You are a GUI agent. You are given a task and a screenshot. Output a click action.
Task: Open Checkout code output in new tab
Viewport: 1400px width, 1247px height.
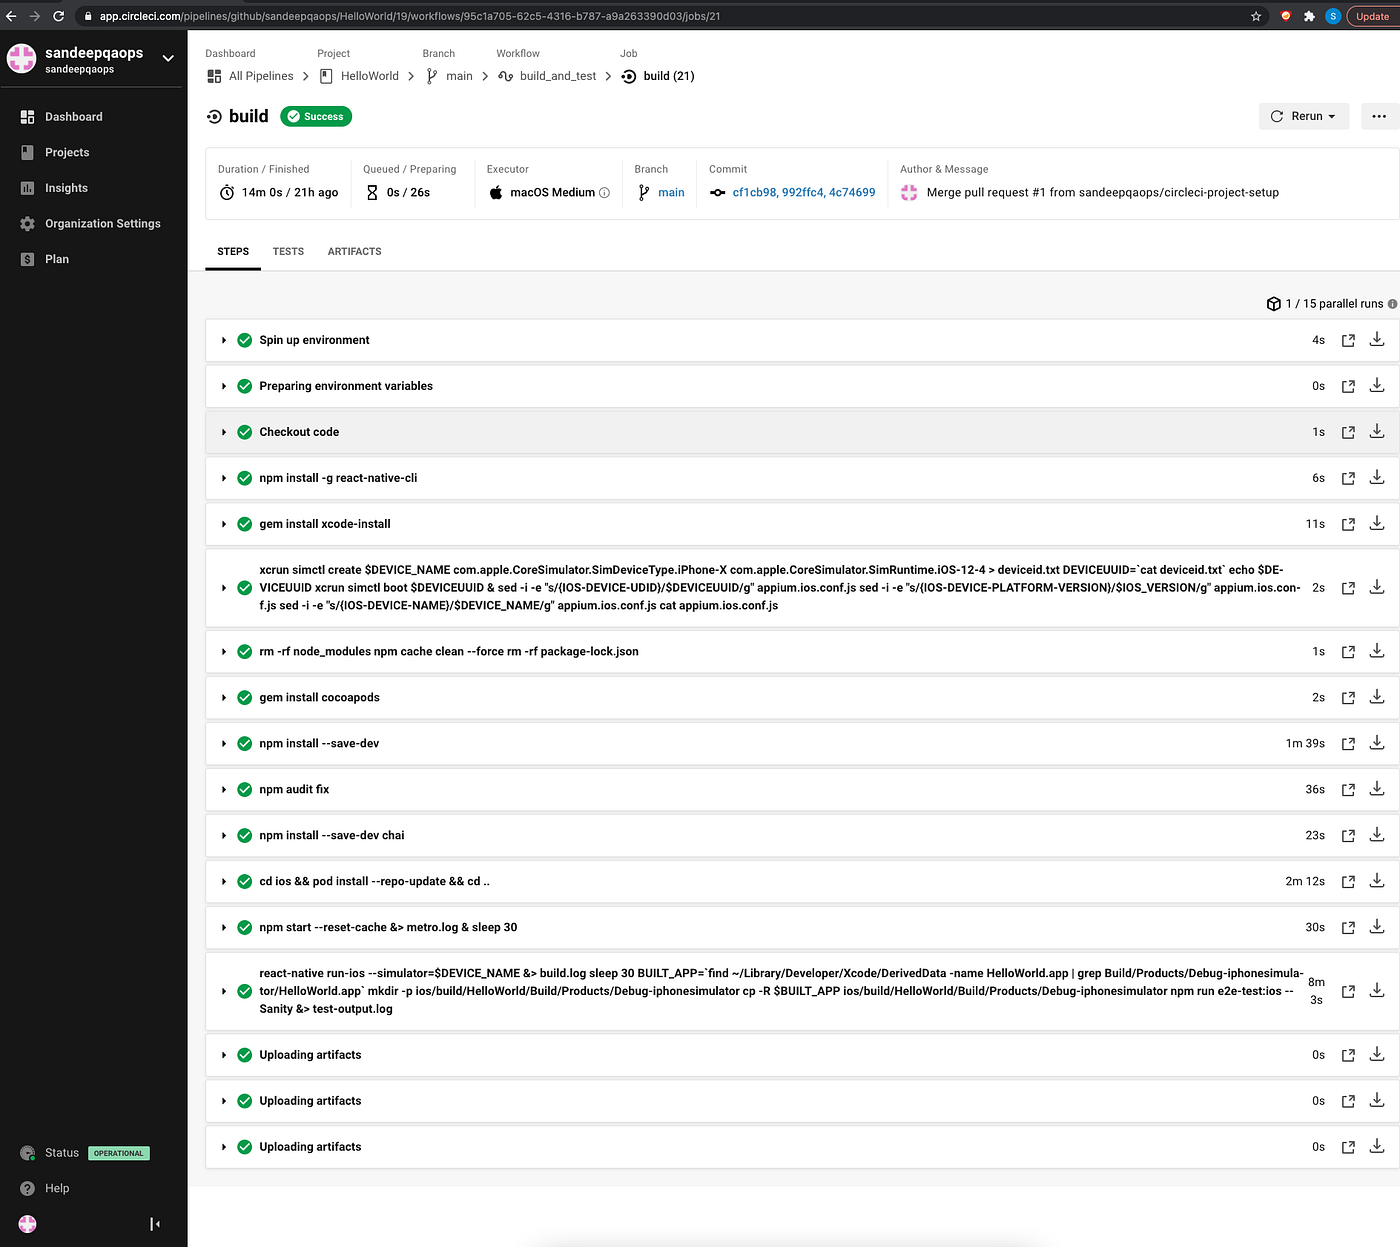(x=1348, y=432)
